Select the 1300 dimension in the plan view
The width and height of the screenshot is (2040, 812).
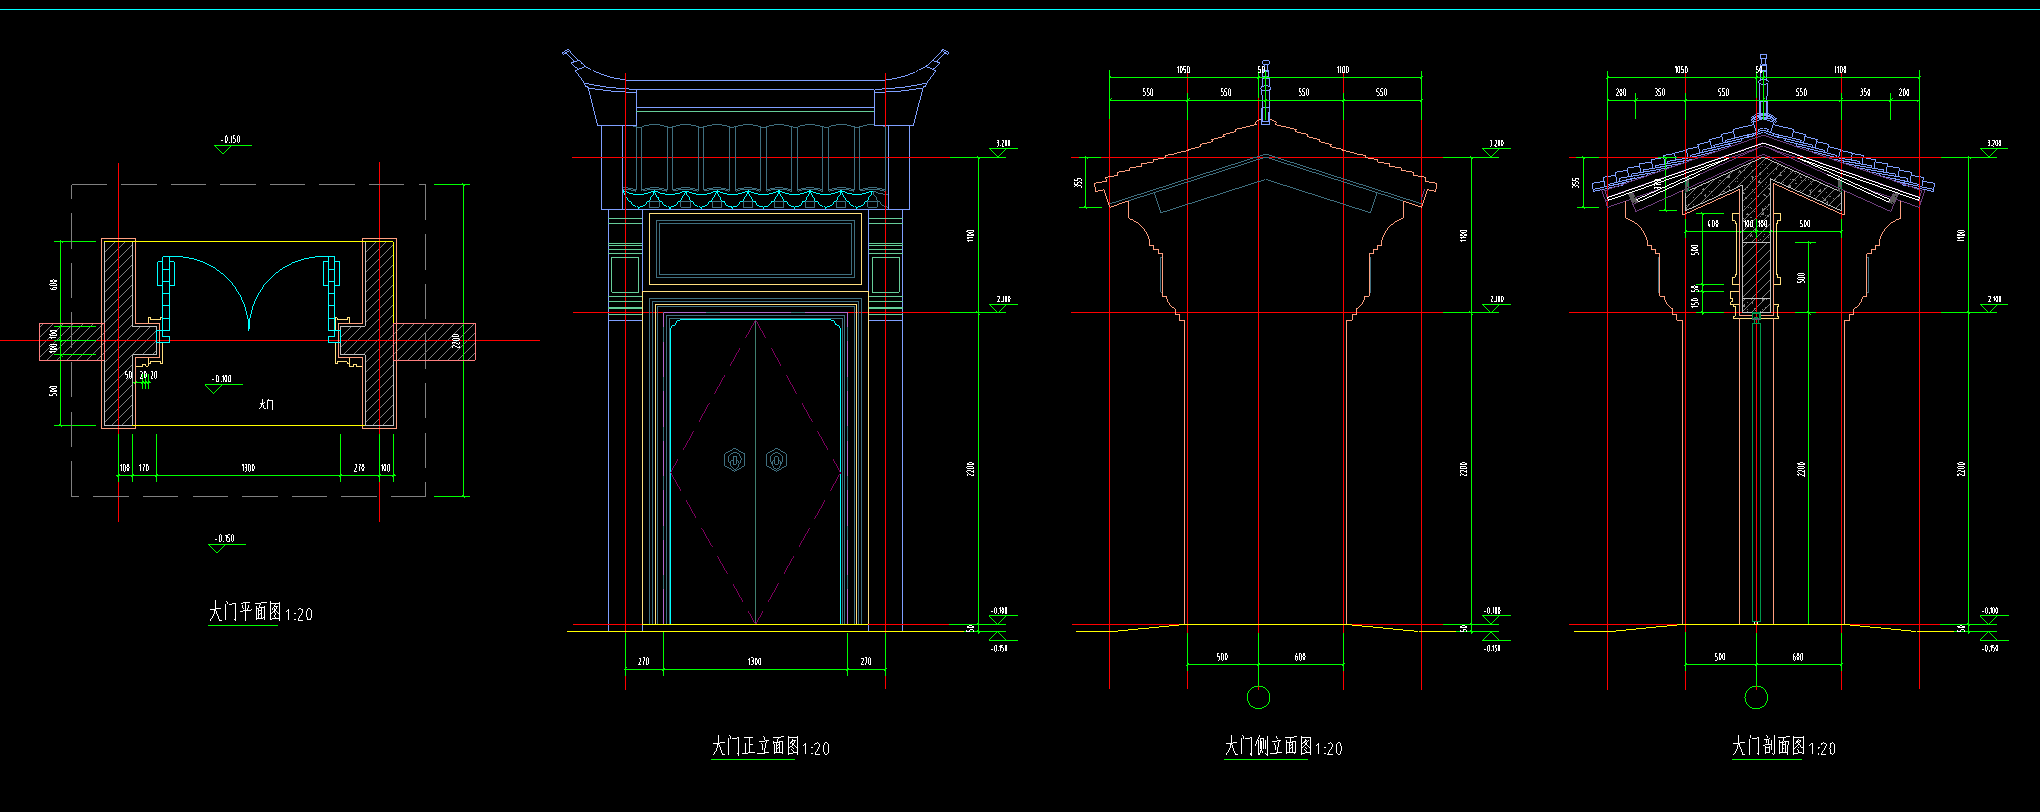(248, 468)
